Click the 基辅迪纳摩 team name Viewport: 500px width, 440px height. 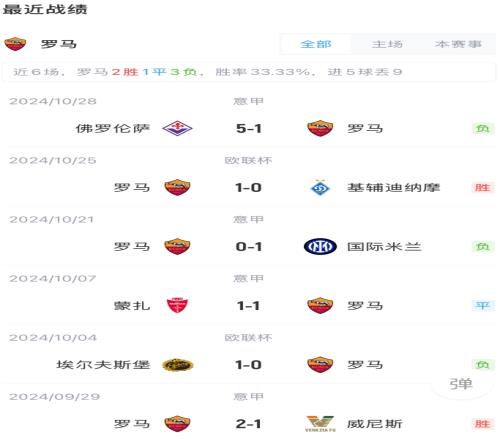[x=394, y=188]
